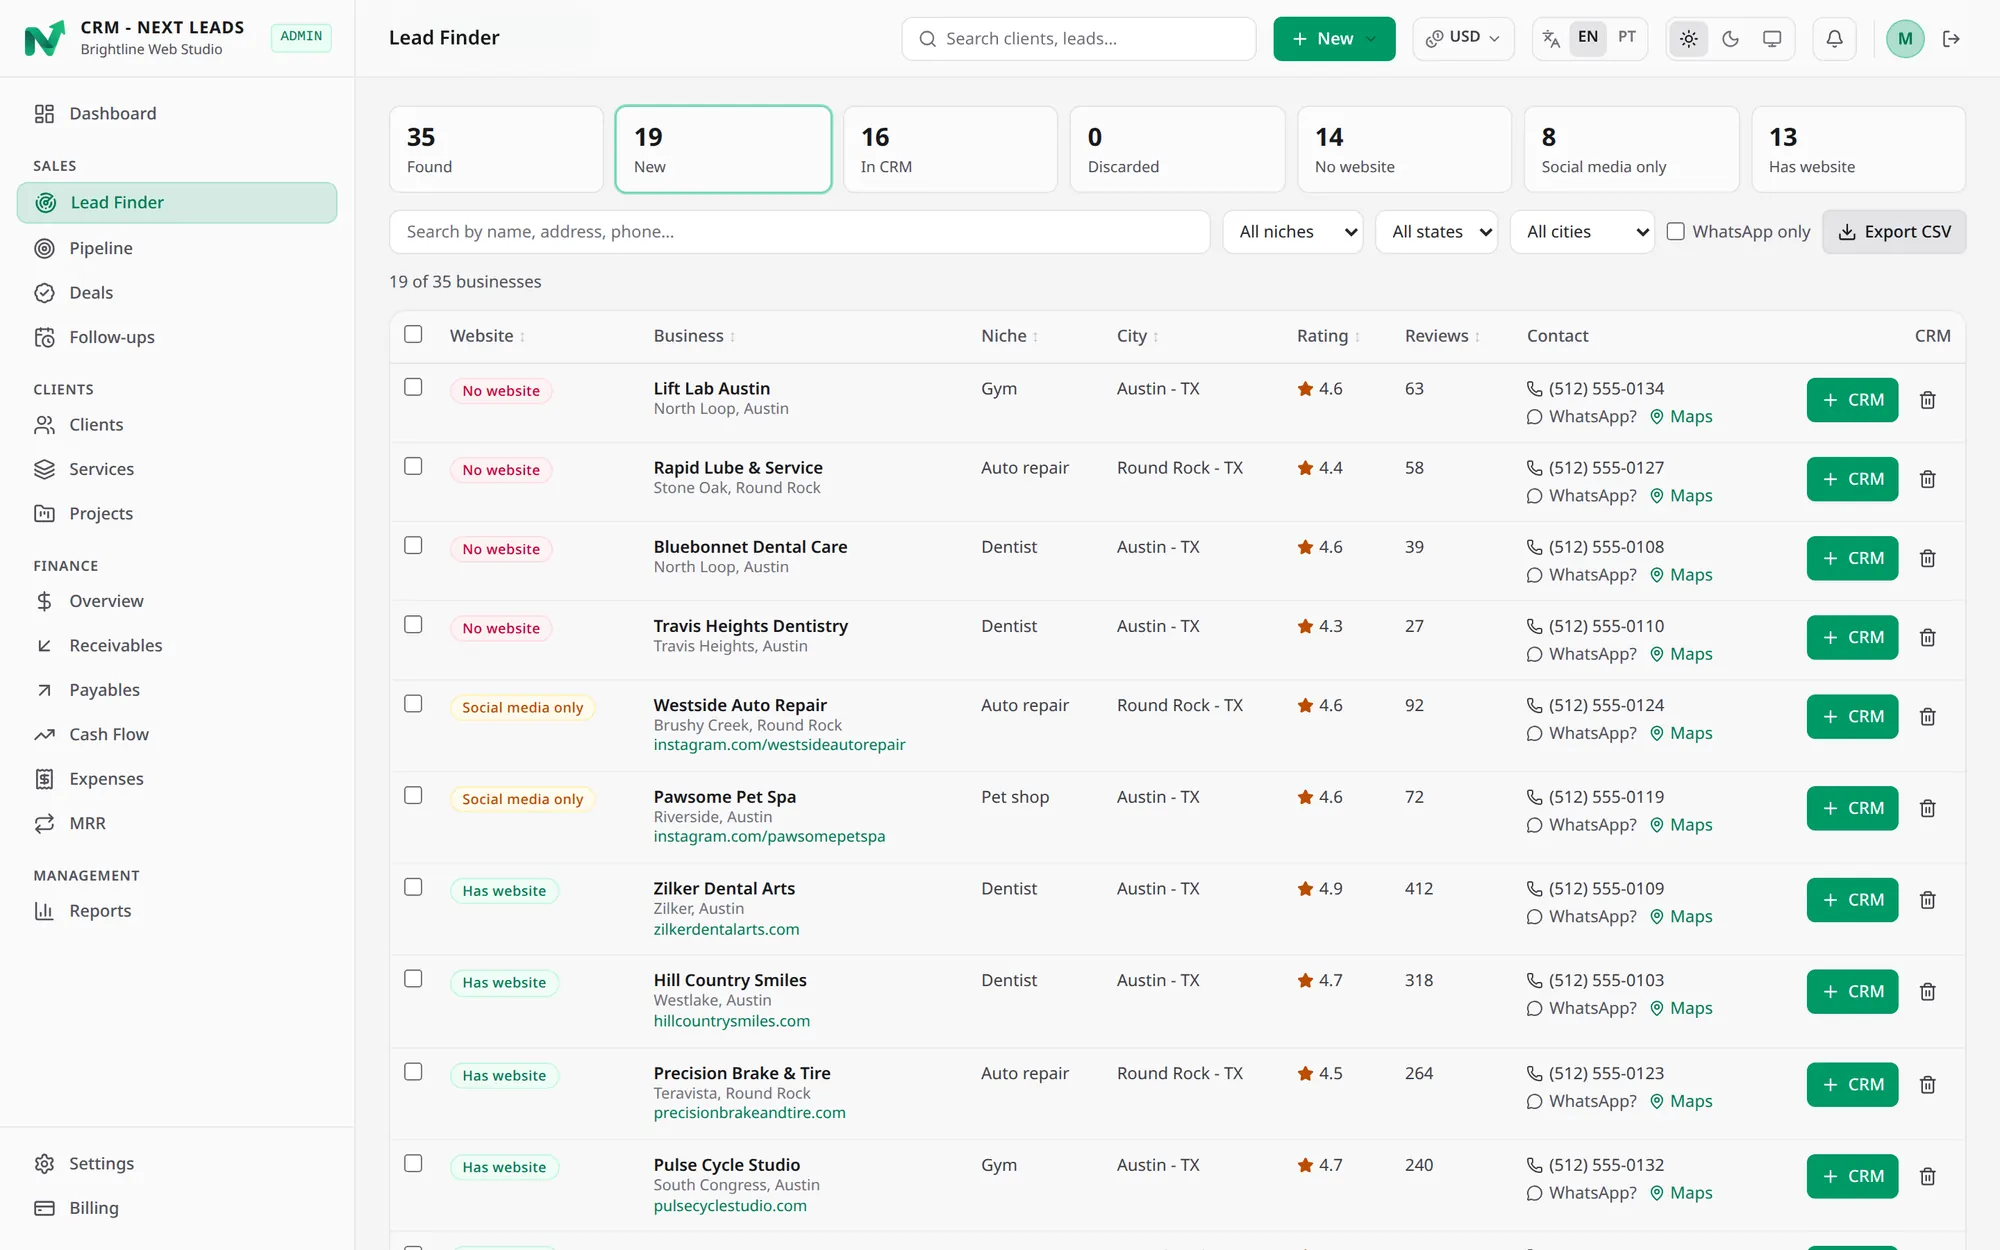The image size is (2000, 1250).
Task: Open the user avatar M
Action: point(1904,38)
